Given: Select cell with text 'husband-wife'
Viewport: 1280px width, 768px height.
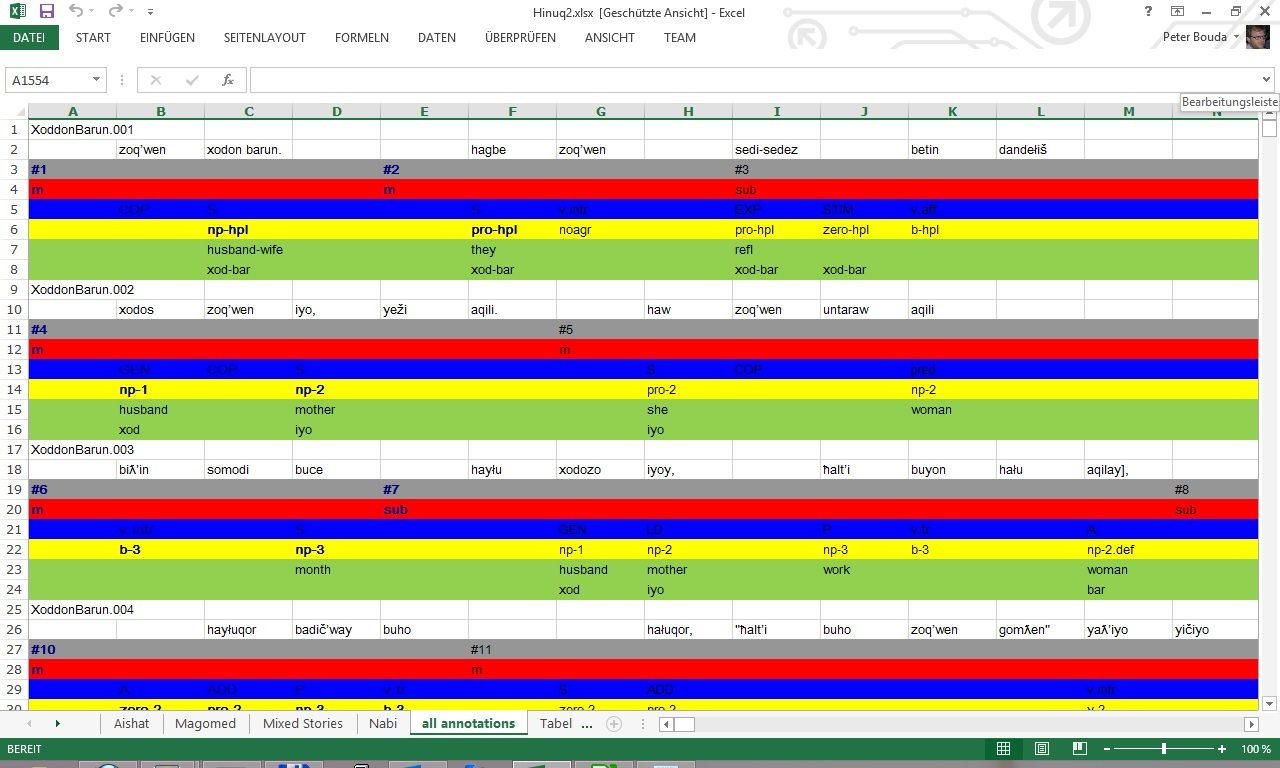Looking at the screenshot, I should [248, 250].
